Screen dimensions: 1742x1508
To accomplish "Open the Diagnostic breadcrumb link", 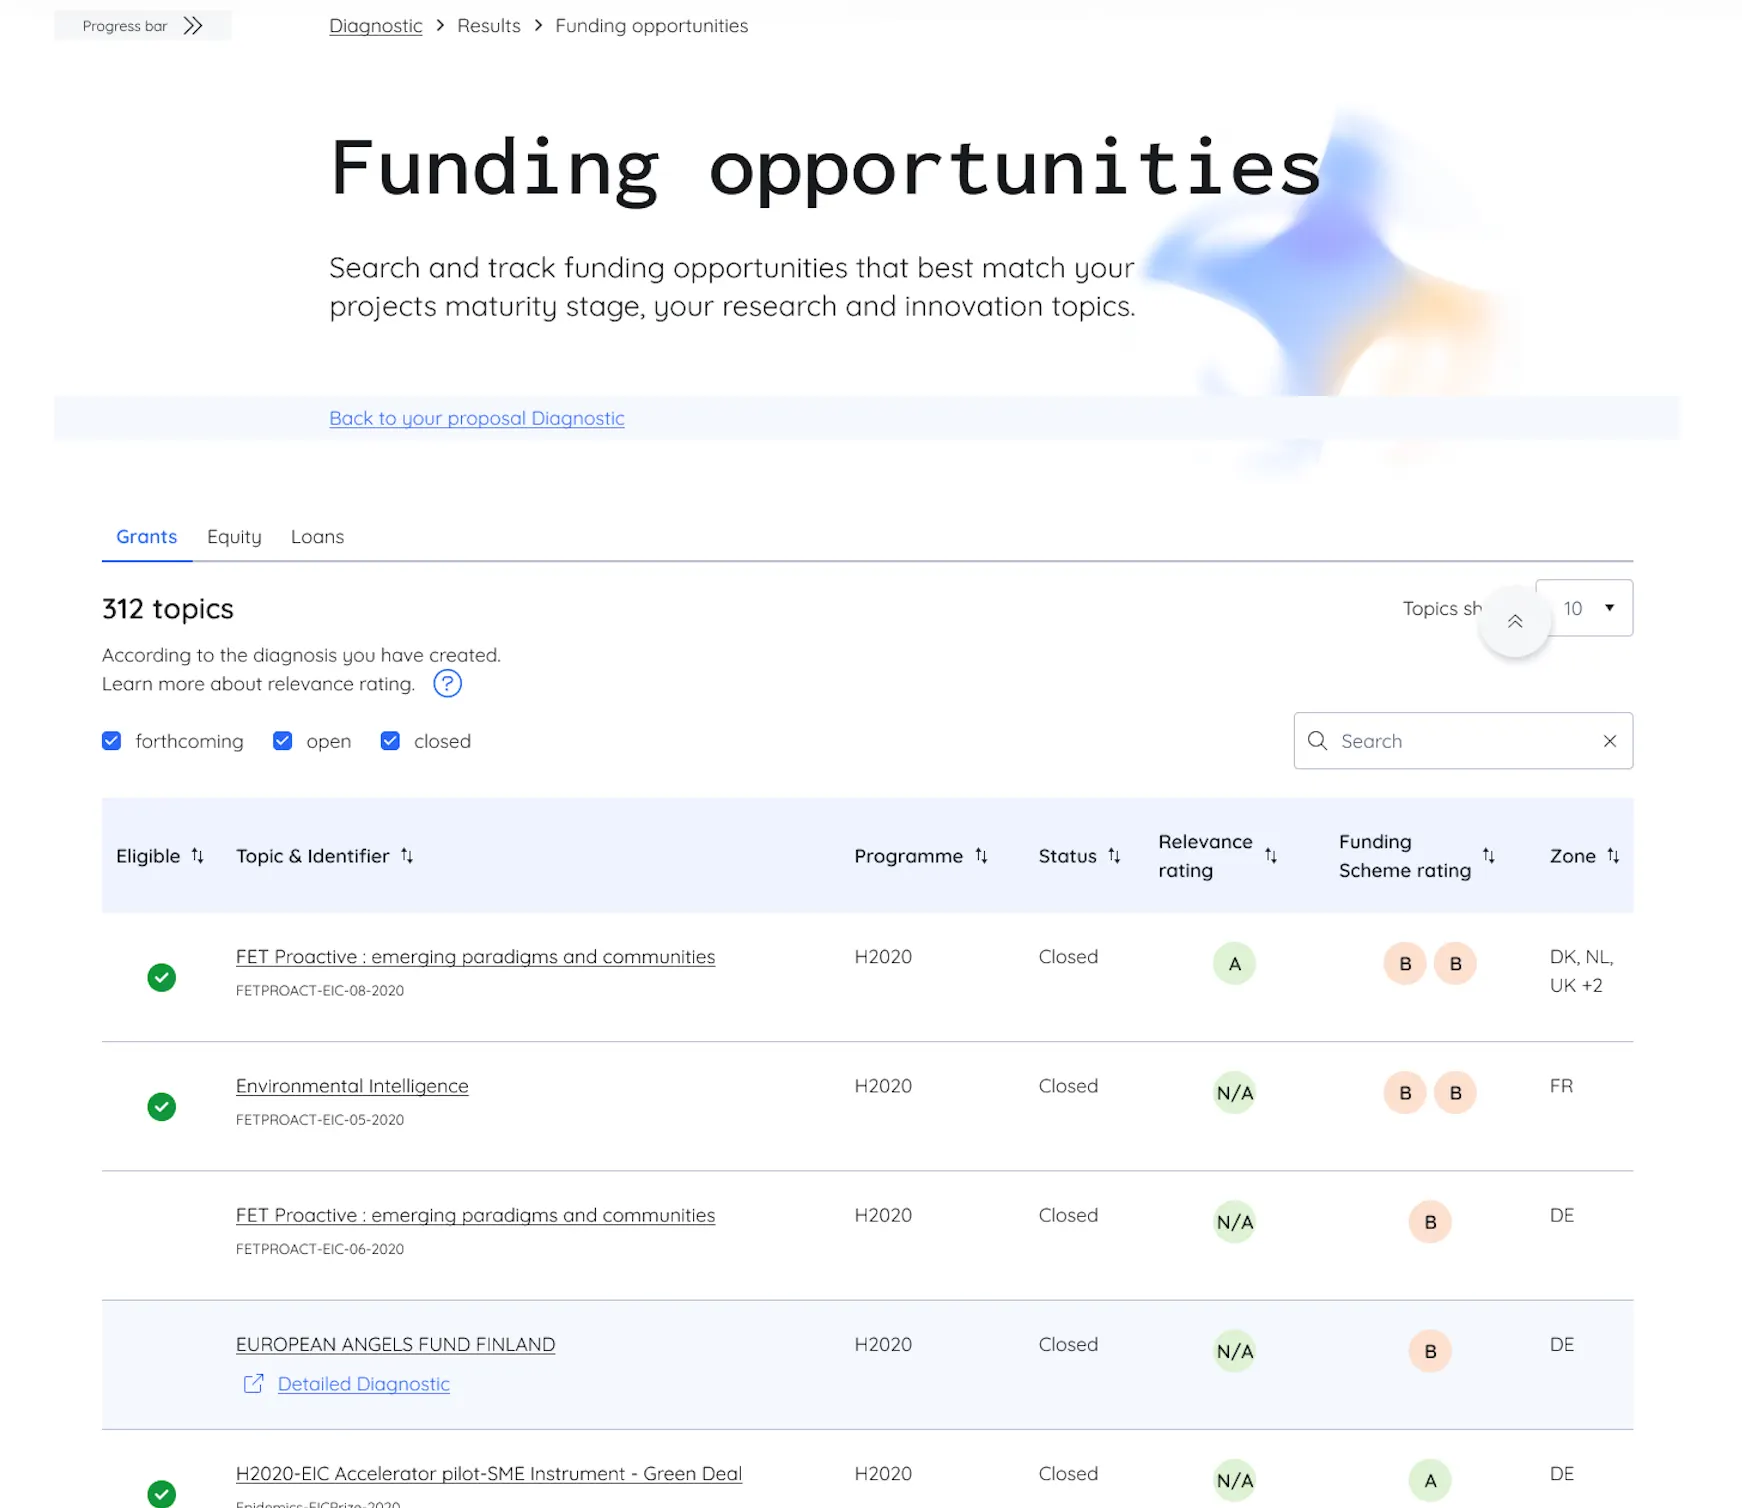I will click(376, 26).
